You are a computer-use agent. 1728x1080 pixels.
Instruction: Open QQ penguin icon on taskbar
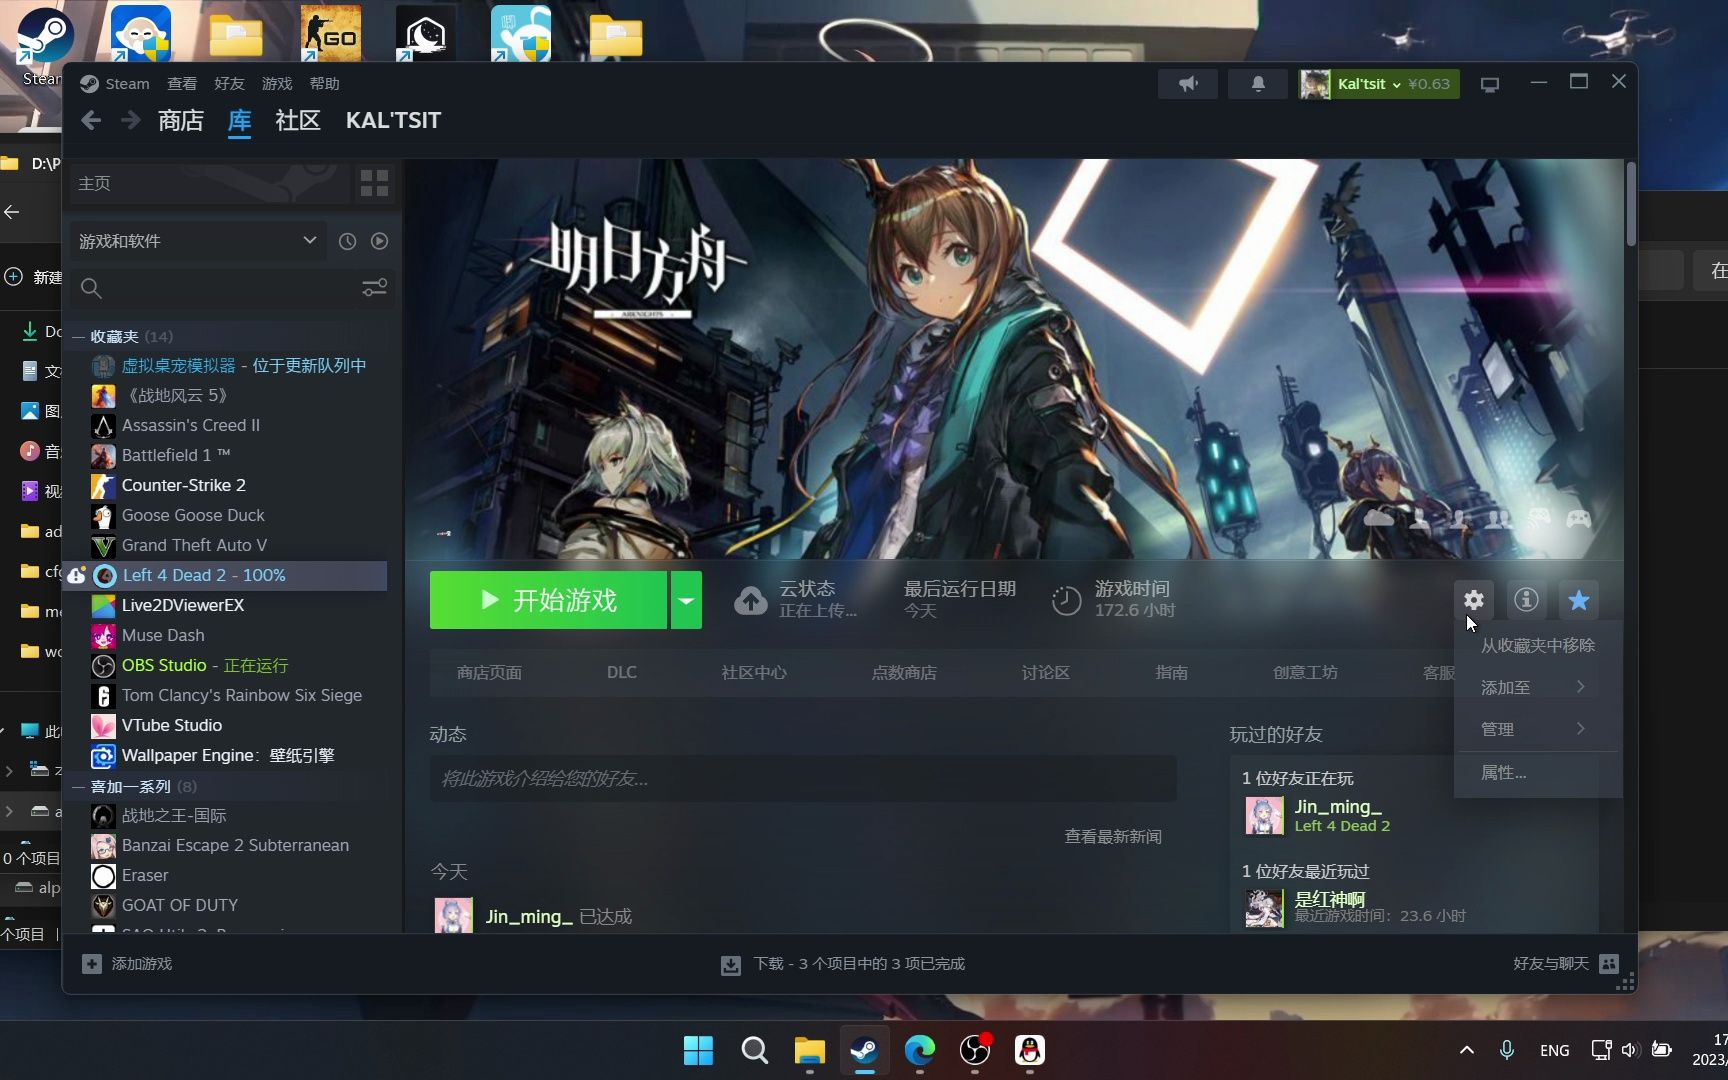point(1030,1050)
